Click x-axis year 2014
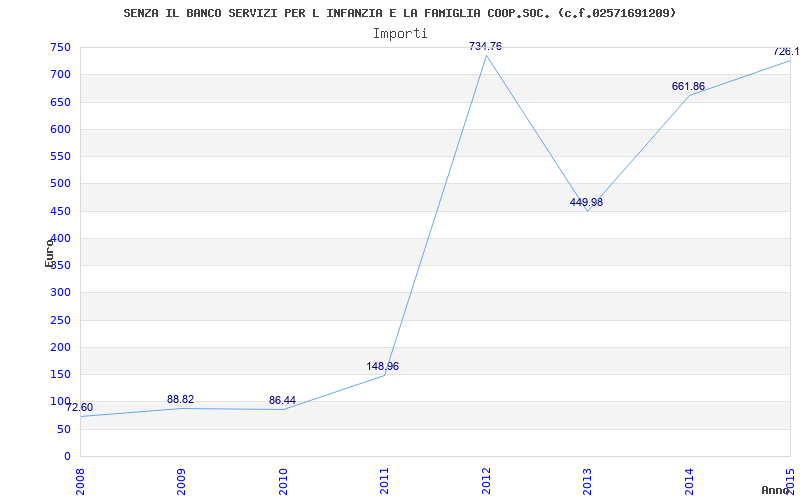The image size is (800, 500). 689,481
